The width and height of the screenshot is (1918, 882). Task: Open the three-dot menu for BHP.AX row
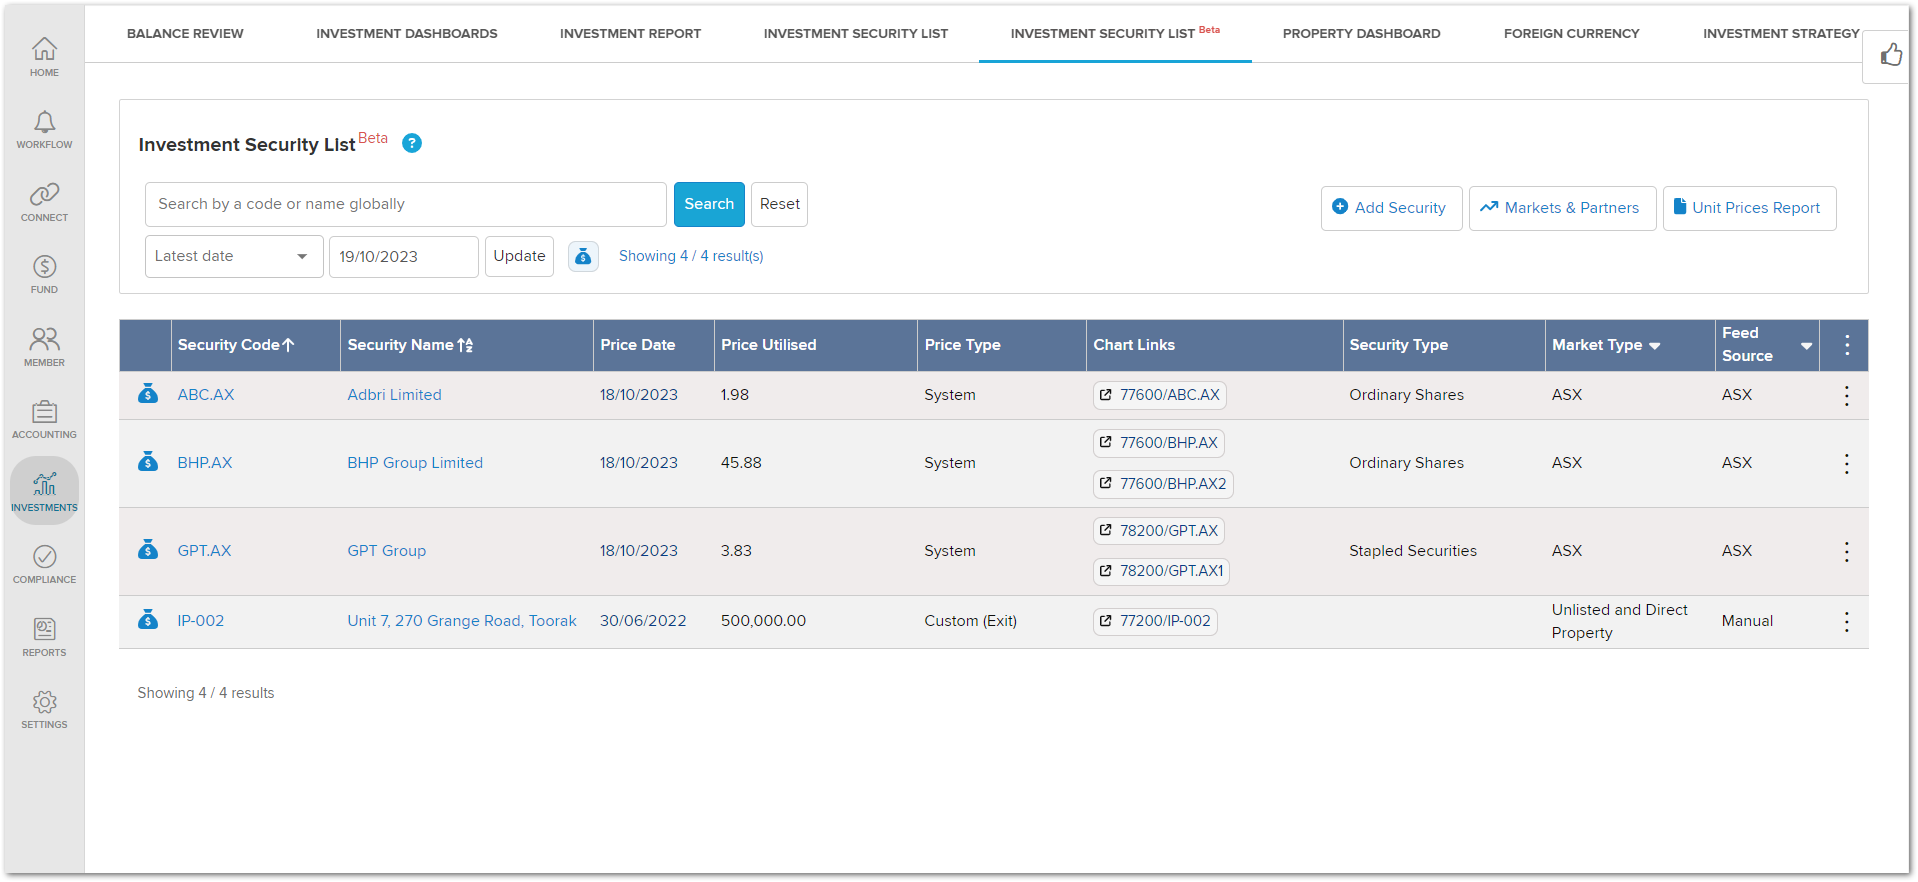[1847, 463]
